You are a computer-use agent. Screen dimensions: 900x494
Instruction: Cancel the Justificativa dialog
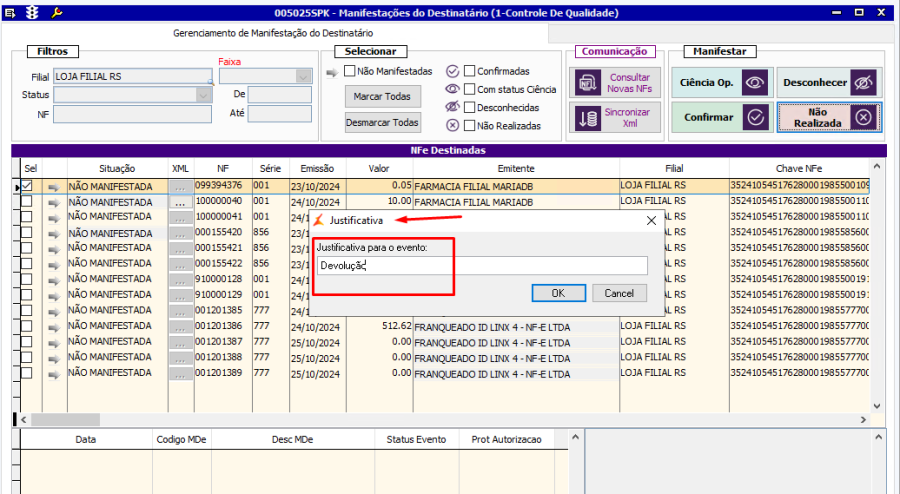(619, 293)
